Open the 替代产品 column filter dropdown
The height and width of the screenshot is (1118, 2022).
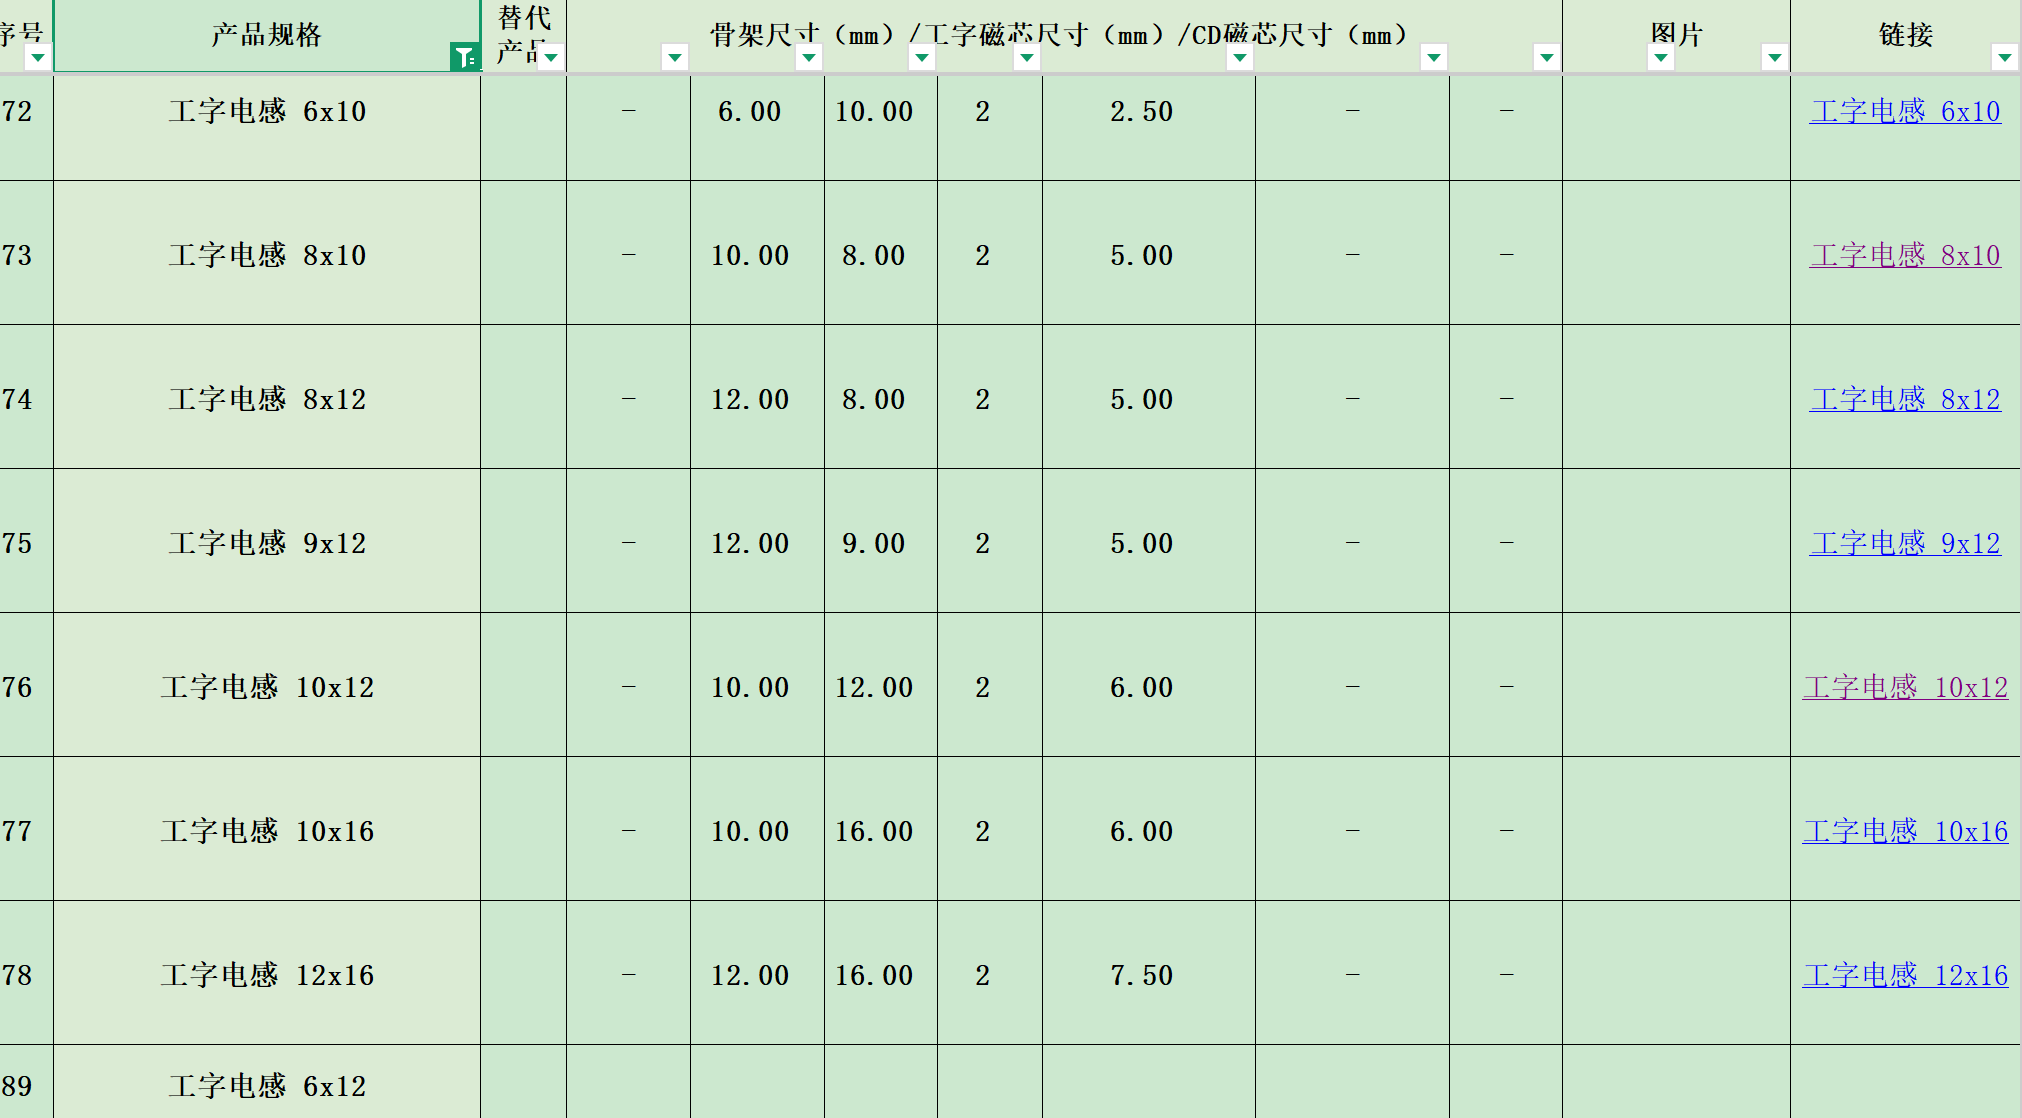pos(552,57)
